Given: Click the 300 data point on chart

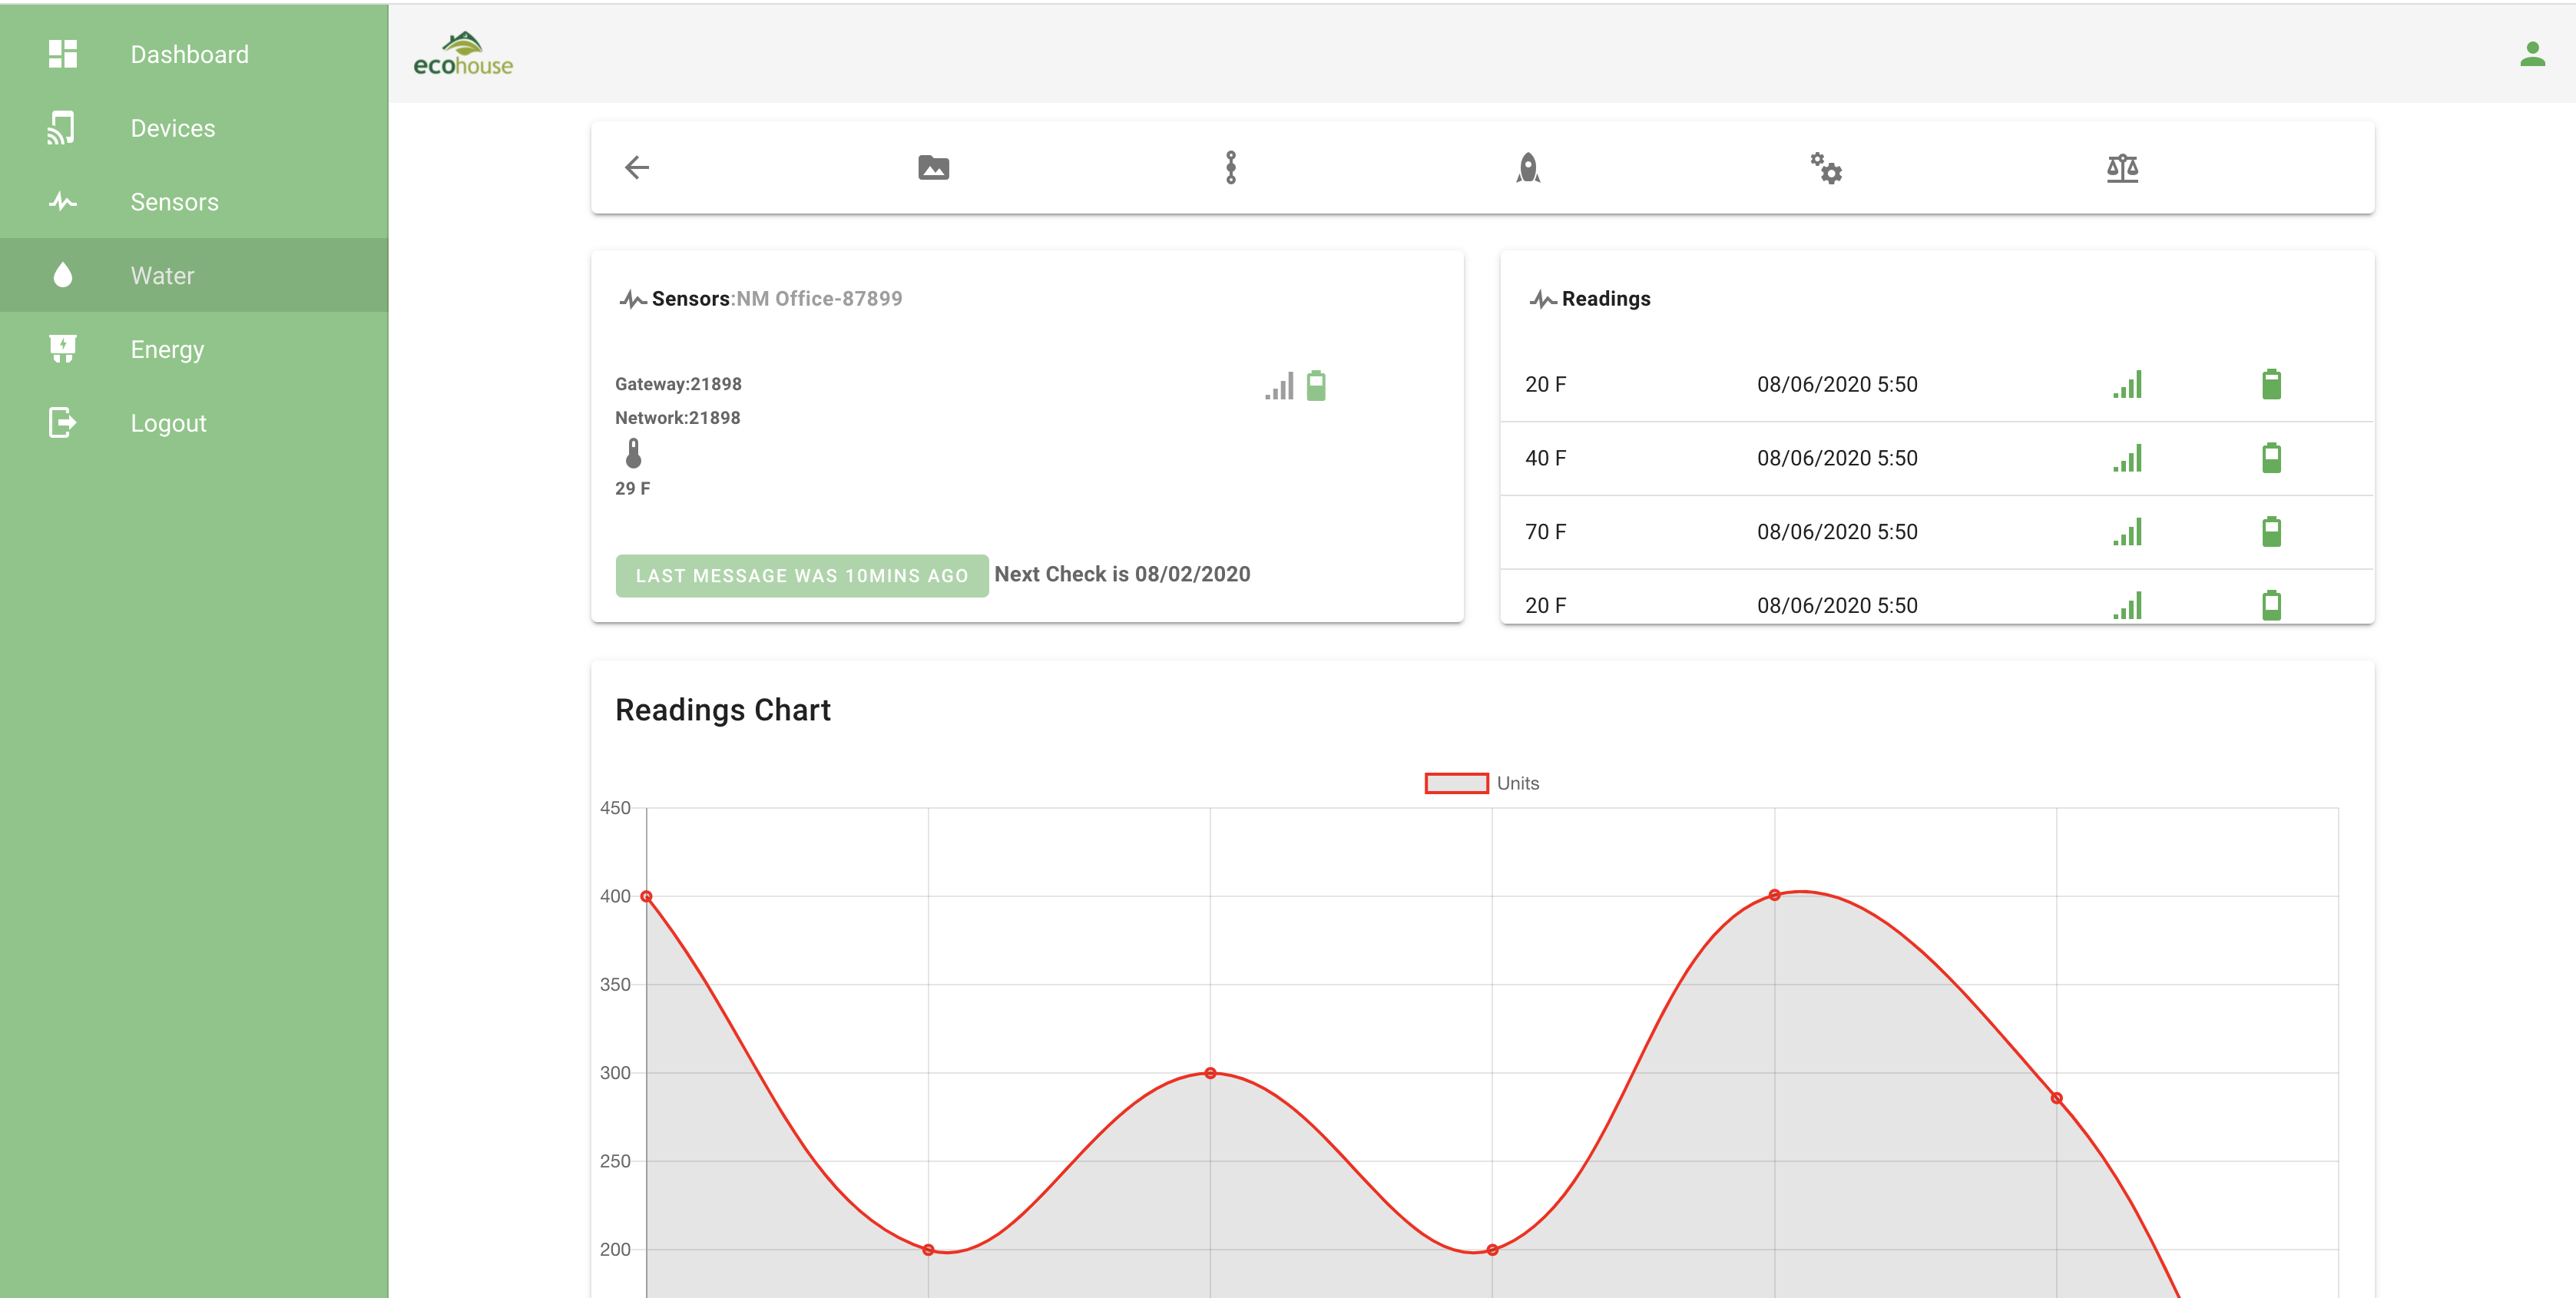Looking at the screenshot, I should click(1210, 1073).
